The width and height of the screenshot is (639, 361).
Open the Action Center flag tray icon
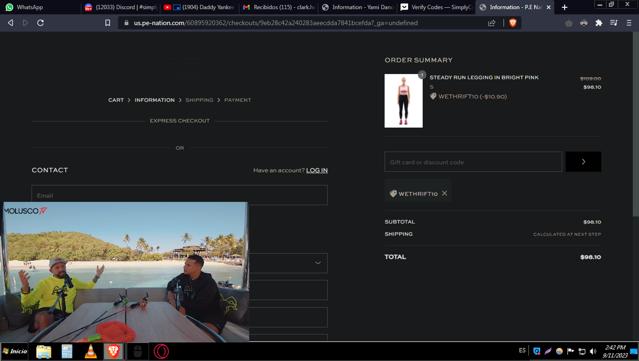pos(571,351)
